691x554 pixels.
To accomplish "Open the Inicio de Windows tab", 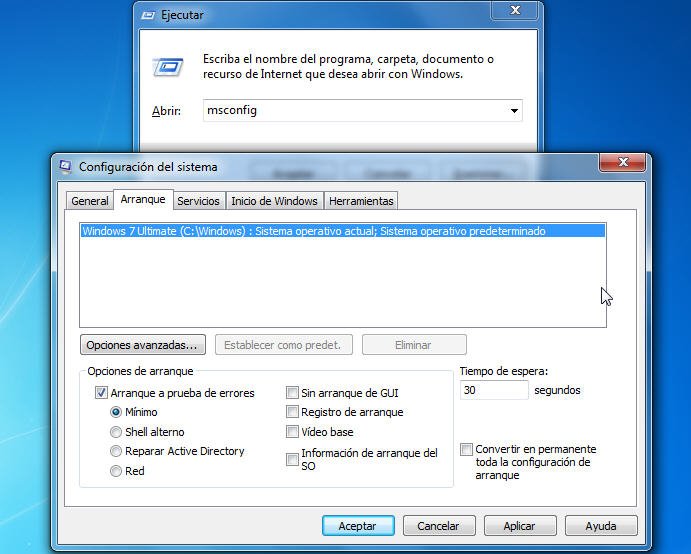I will 274,201.
